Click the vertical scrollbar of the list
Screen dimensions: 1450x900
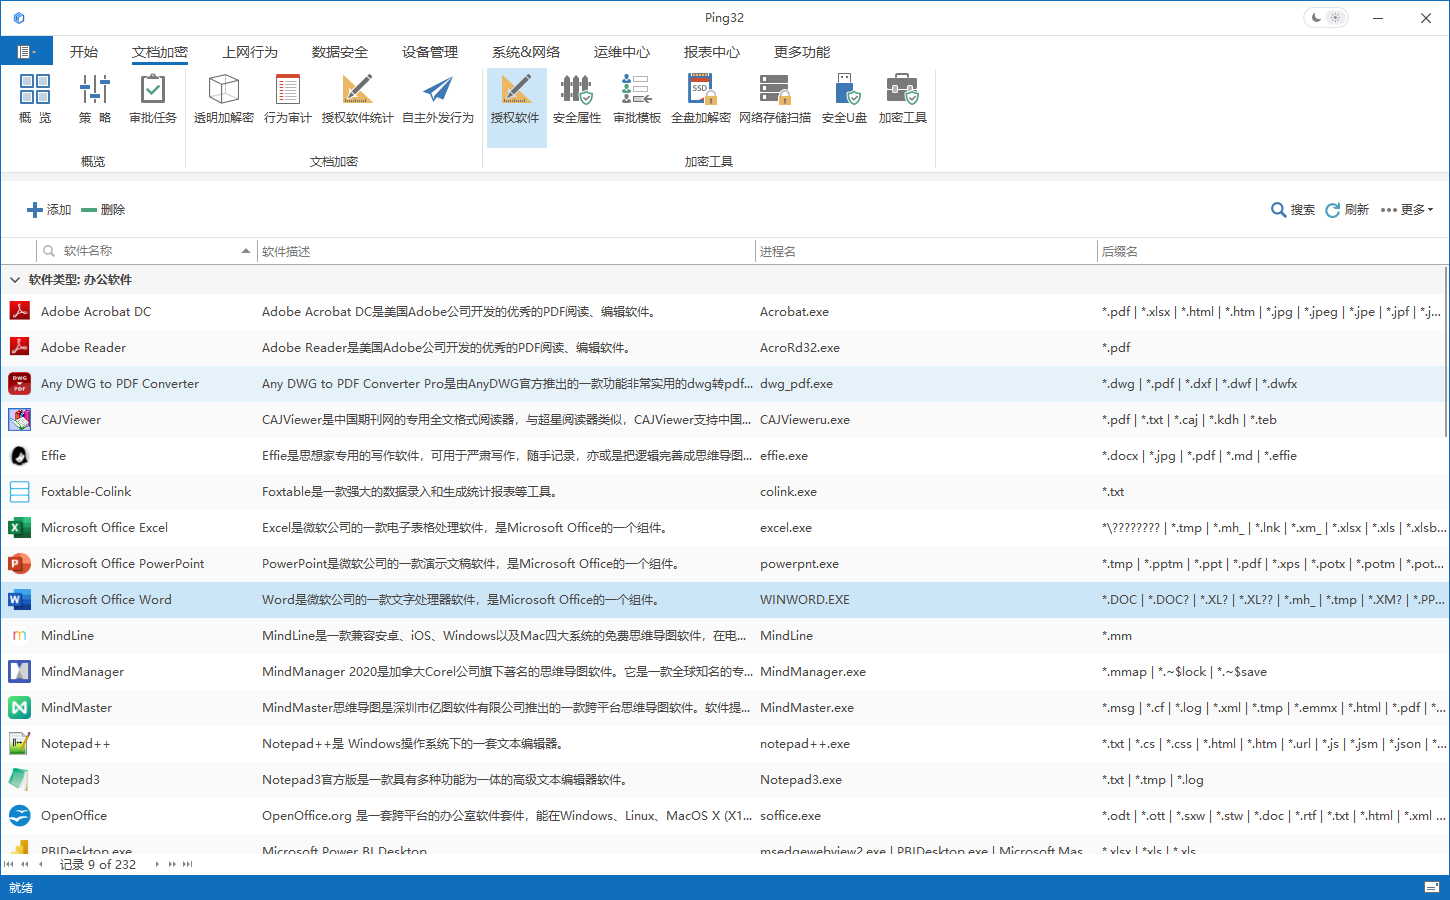pos(1446,352)
